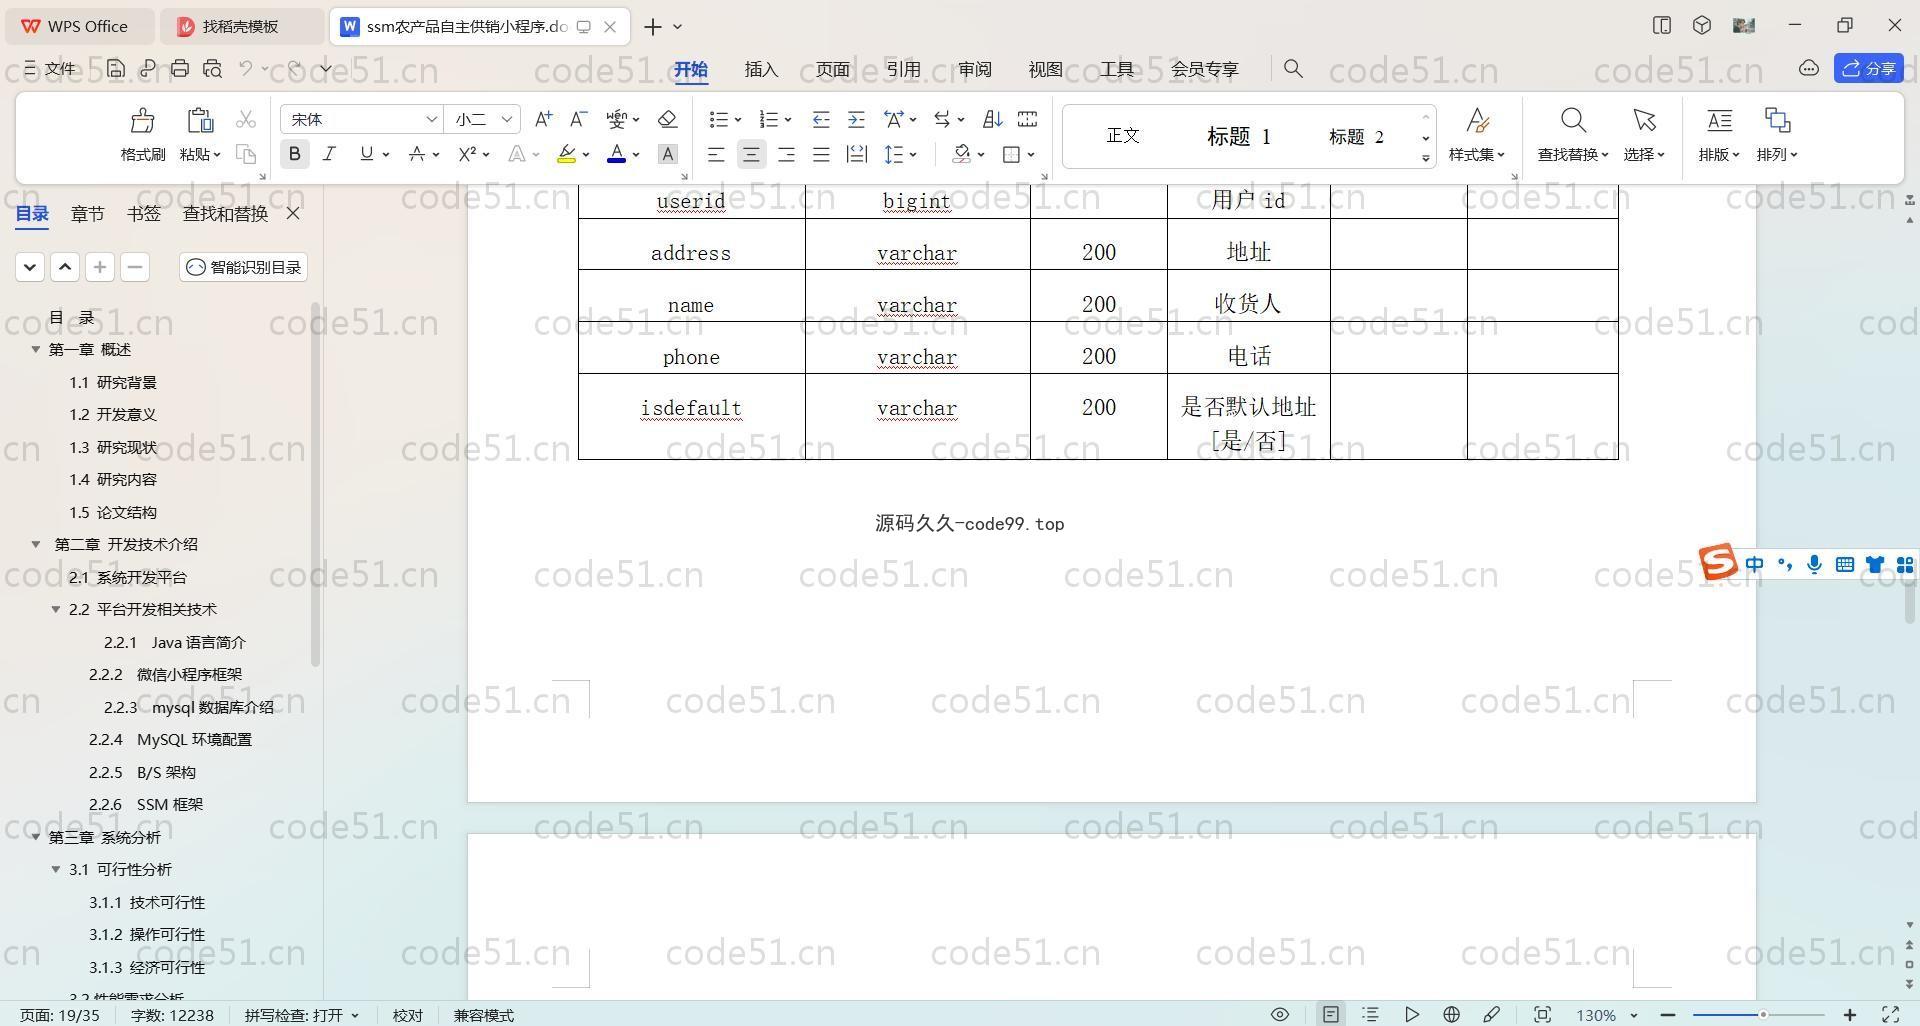The width and height of the screenshot is (1920, 1026).
Task: Go to 1.1 研究背景 heading
Action: (x=113, y=383)
